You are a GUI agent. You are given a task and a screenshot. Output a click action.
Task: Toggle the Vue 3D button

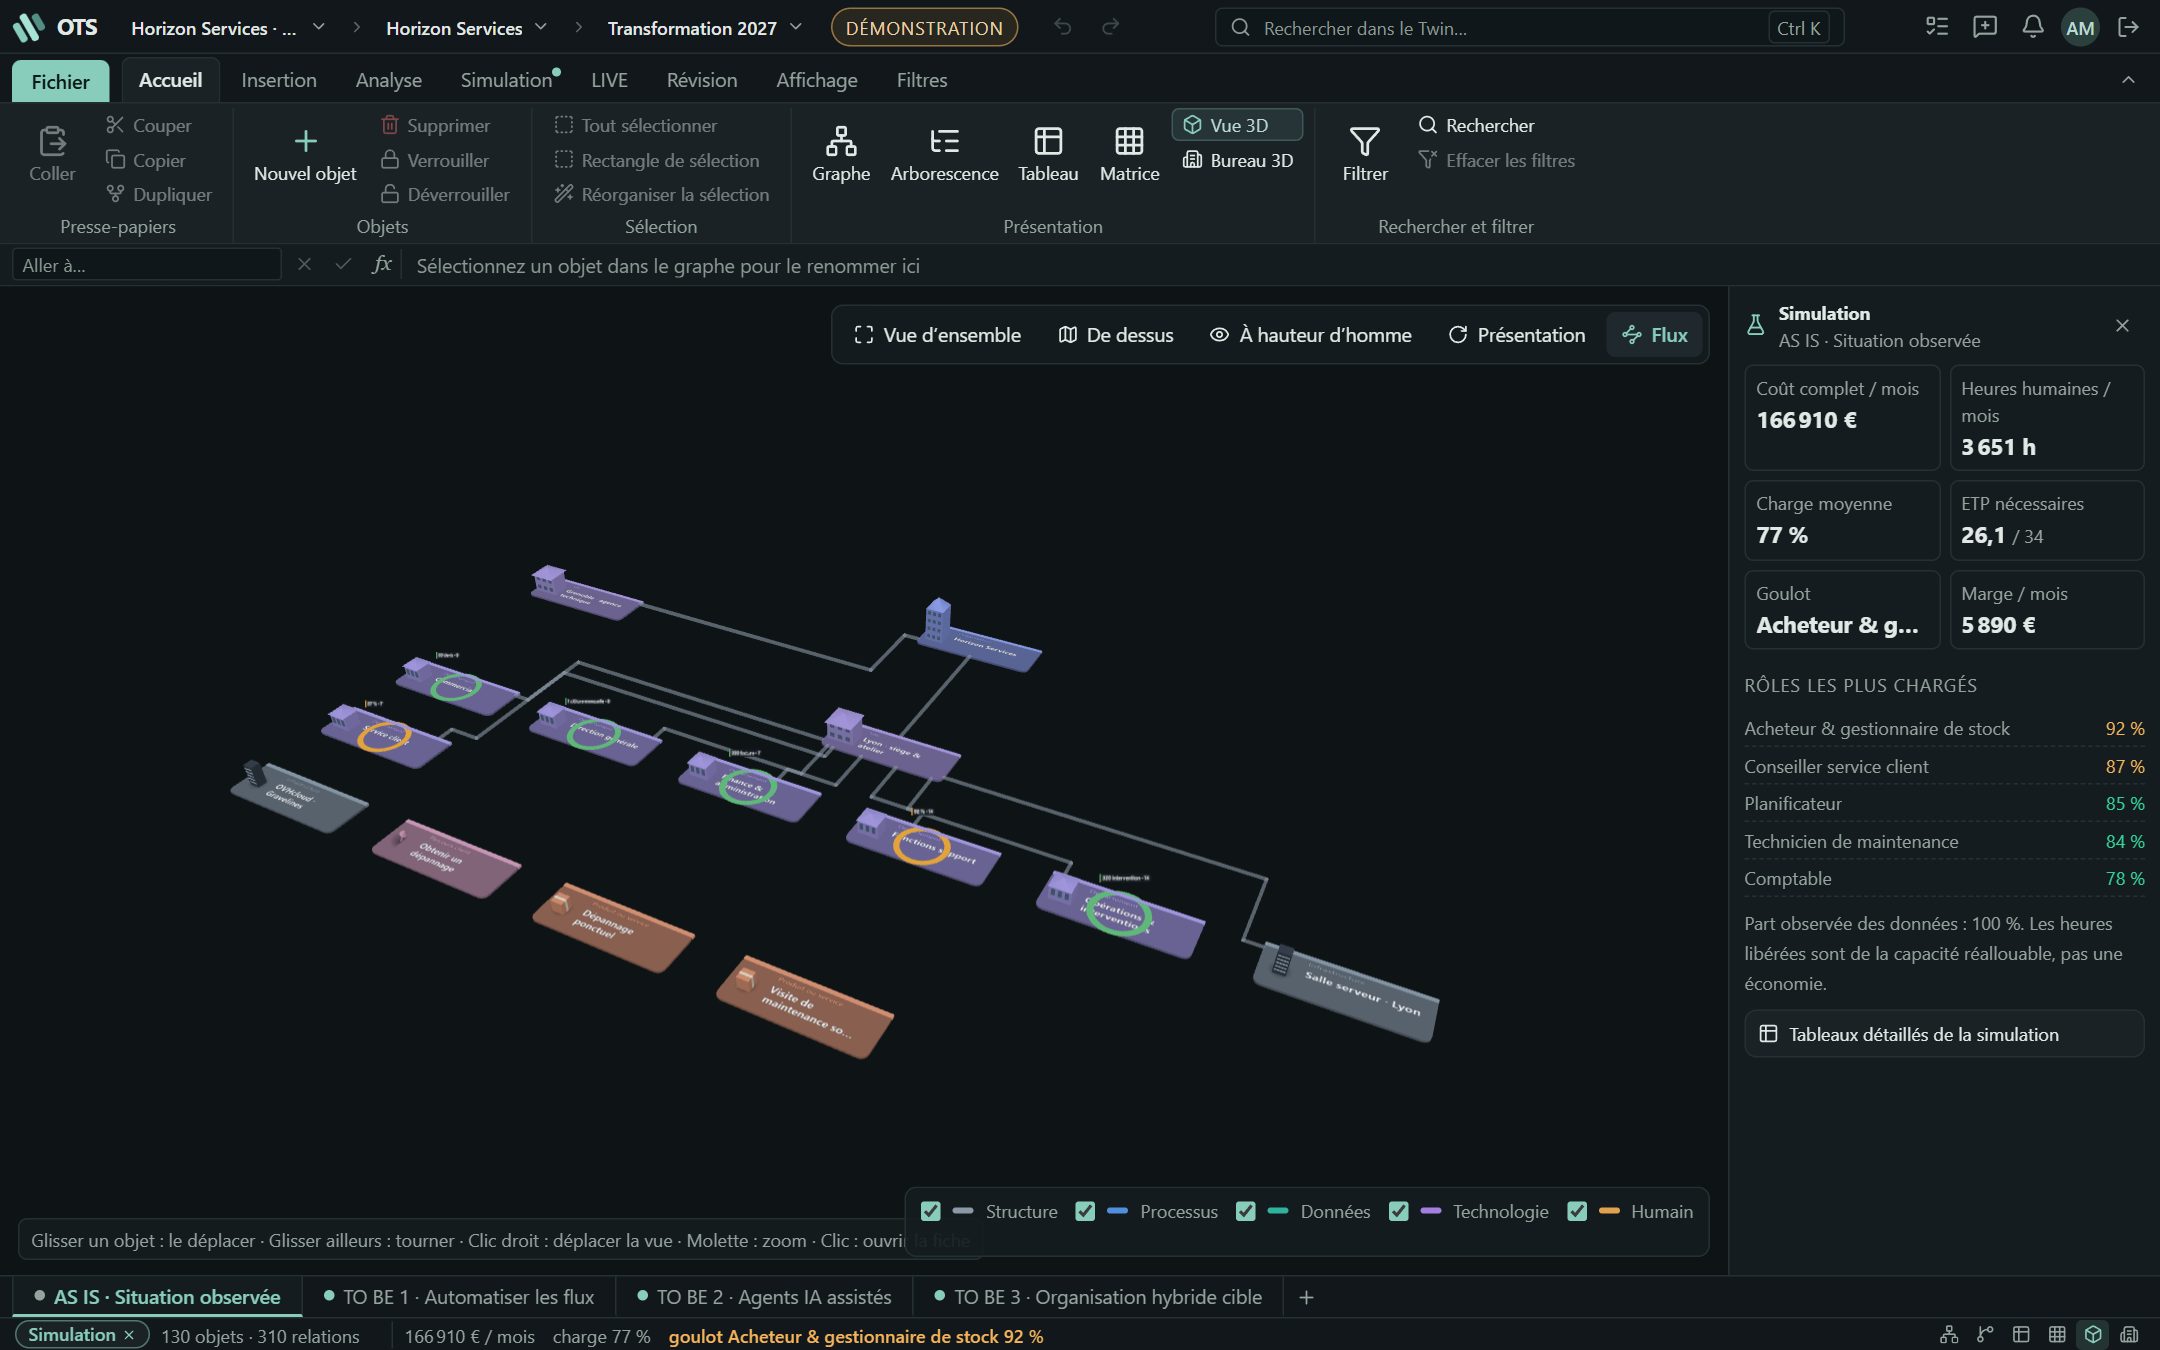[1237, 125]
